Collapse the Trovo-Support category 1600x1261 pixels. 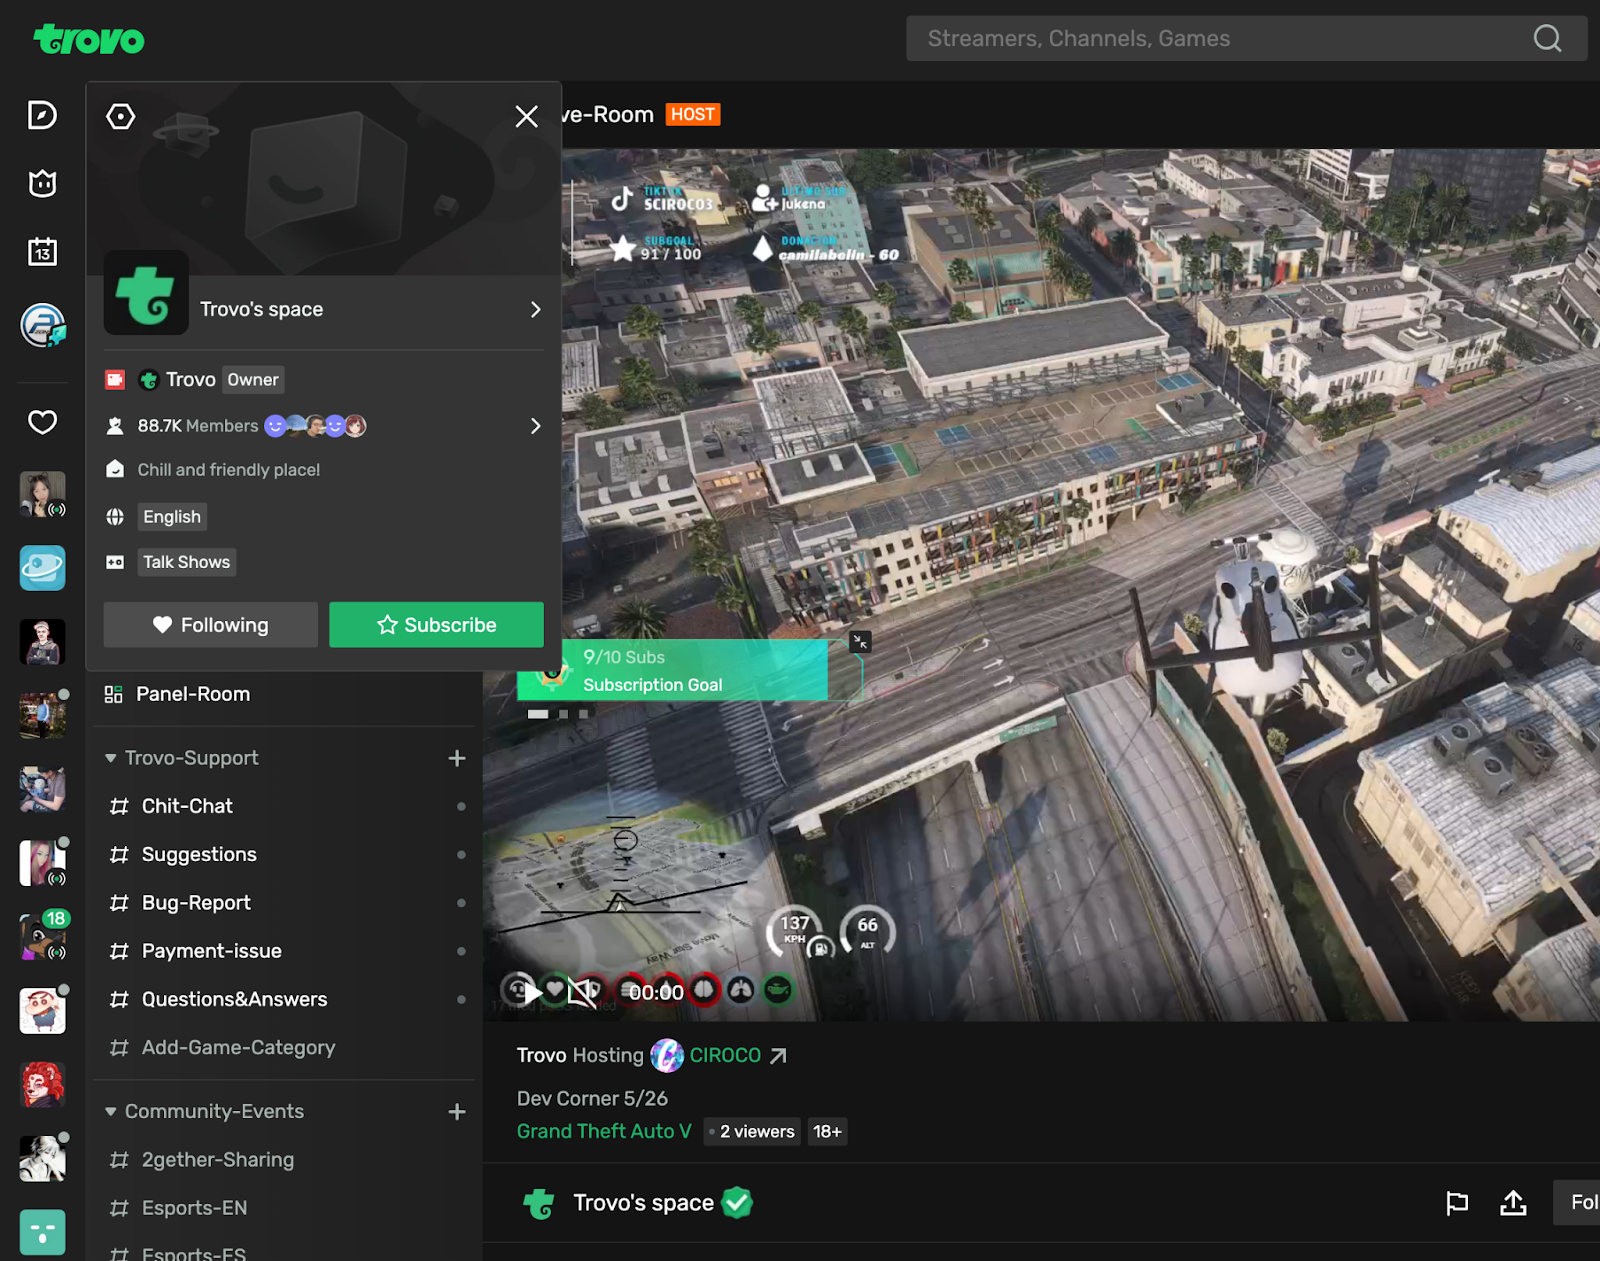click(111, 759)
